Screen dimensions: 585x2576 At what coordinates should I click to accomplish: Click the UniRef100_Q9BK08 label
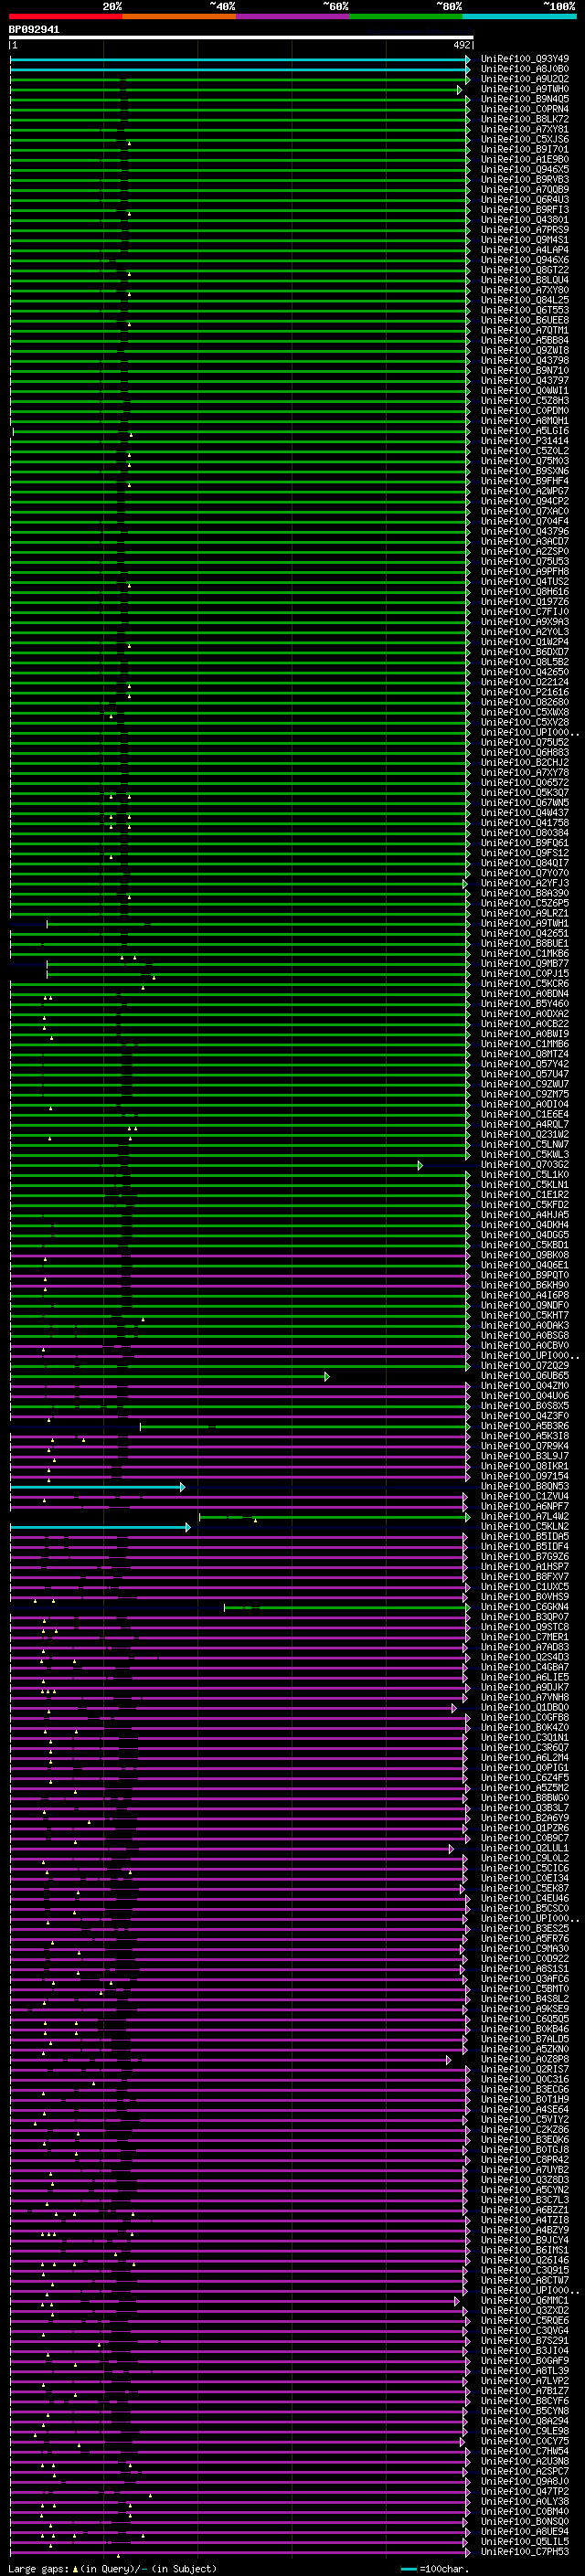pyautogui.click(x=525, y=1255)
